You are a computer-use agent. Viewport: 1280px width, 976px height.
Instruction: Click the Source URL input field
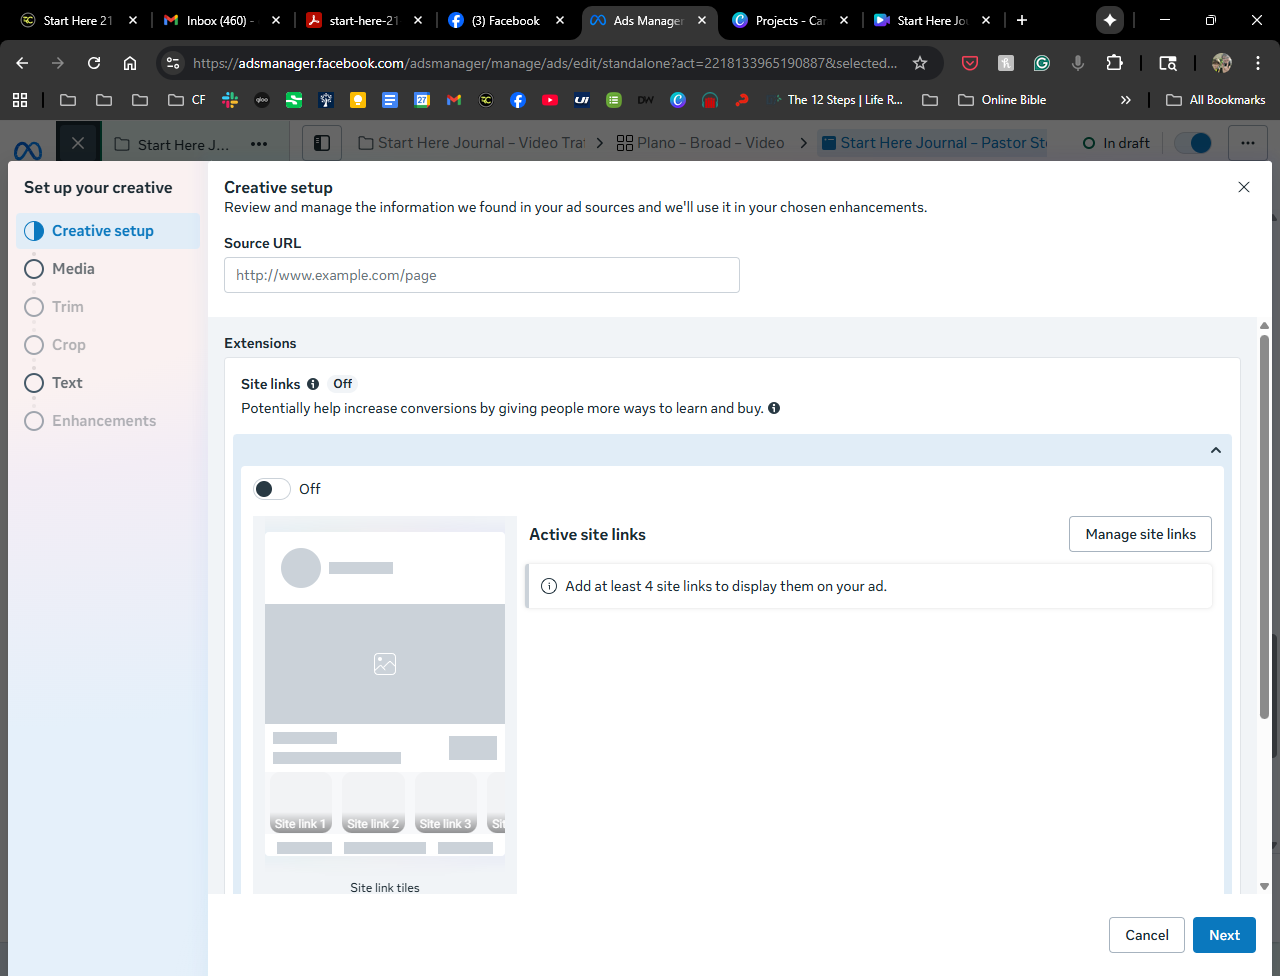pyautogui.click(x=481, y=275)
